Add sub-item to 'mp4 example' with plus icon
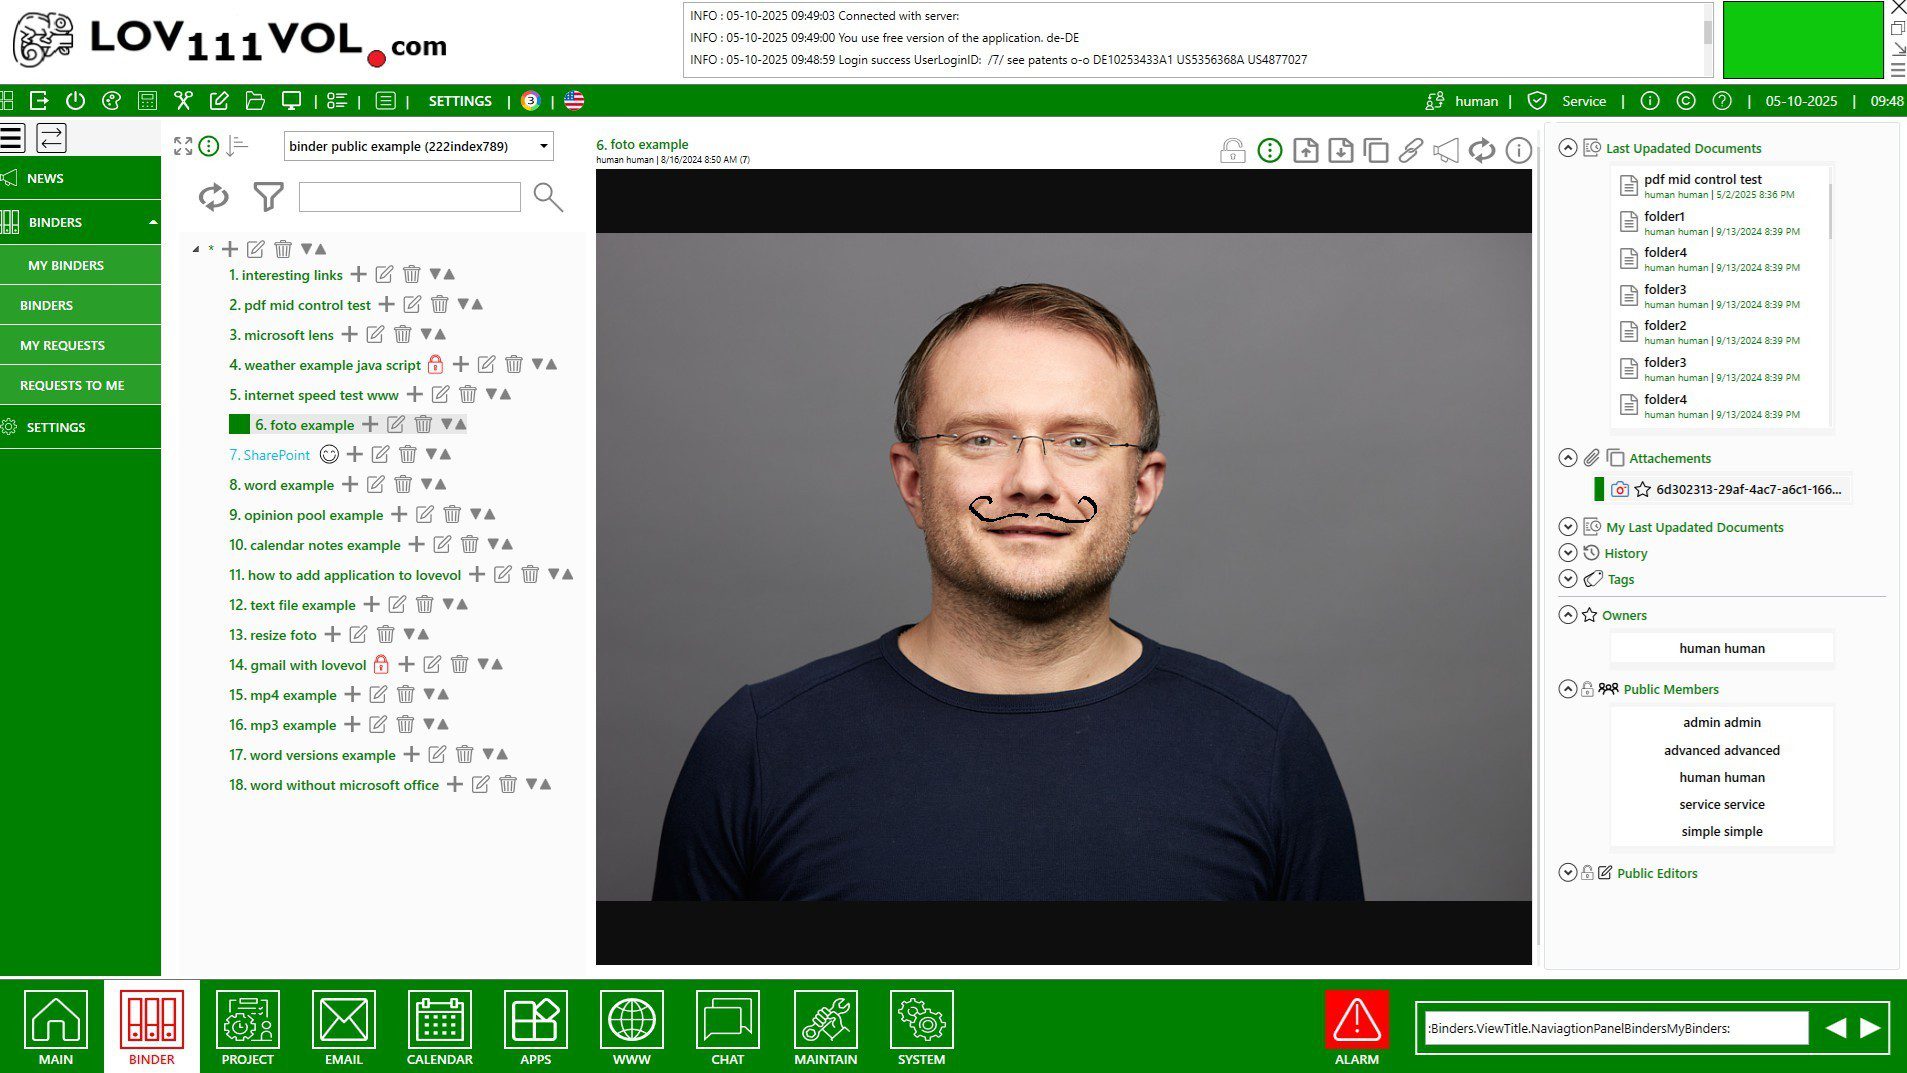The image size is (1907, 1073). tap(352, 695)
